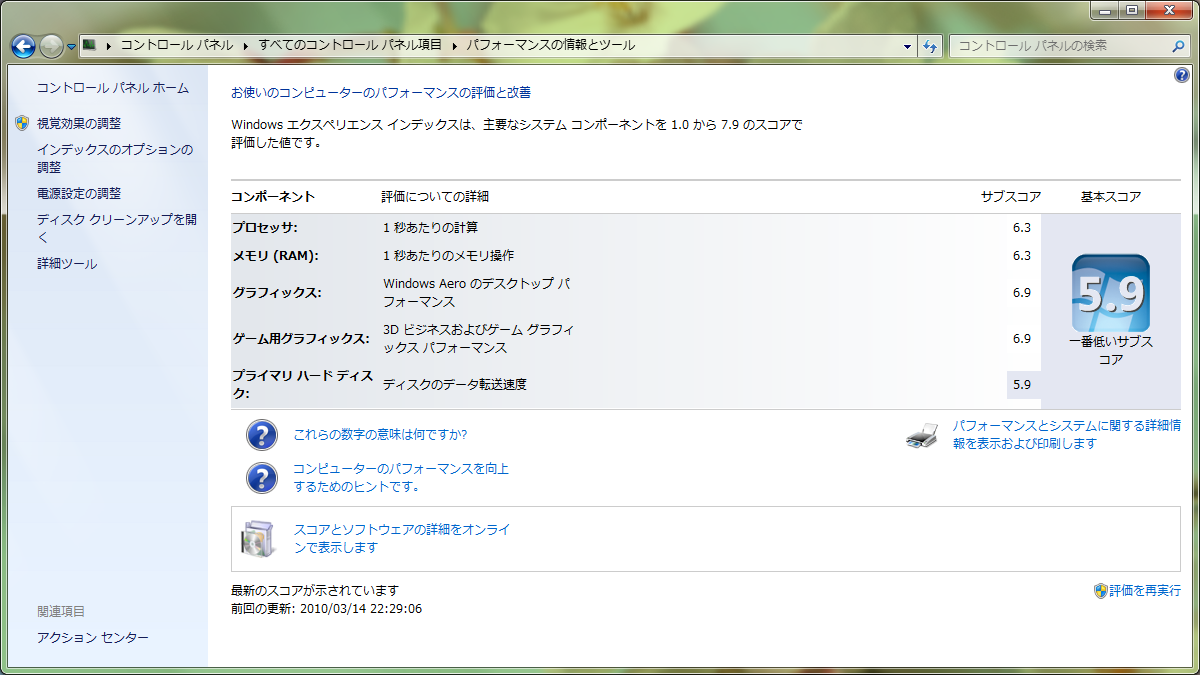Minimize the window
The width and height of the screenshot is (1200, 675).
point(1105,9)
